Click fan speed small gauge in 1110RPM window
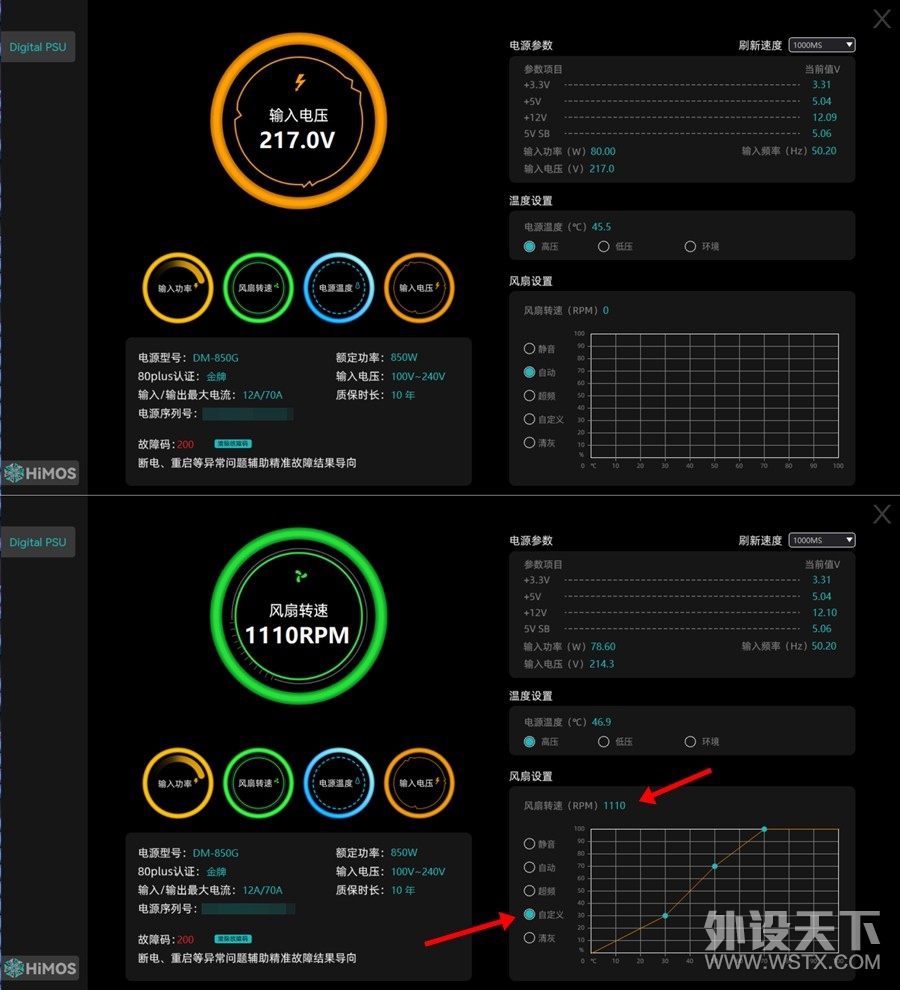The width and height of the screenshot is (900, 990). (x=258, y=783)
